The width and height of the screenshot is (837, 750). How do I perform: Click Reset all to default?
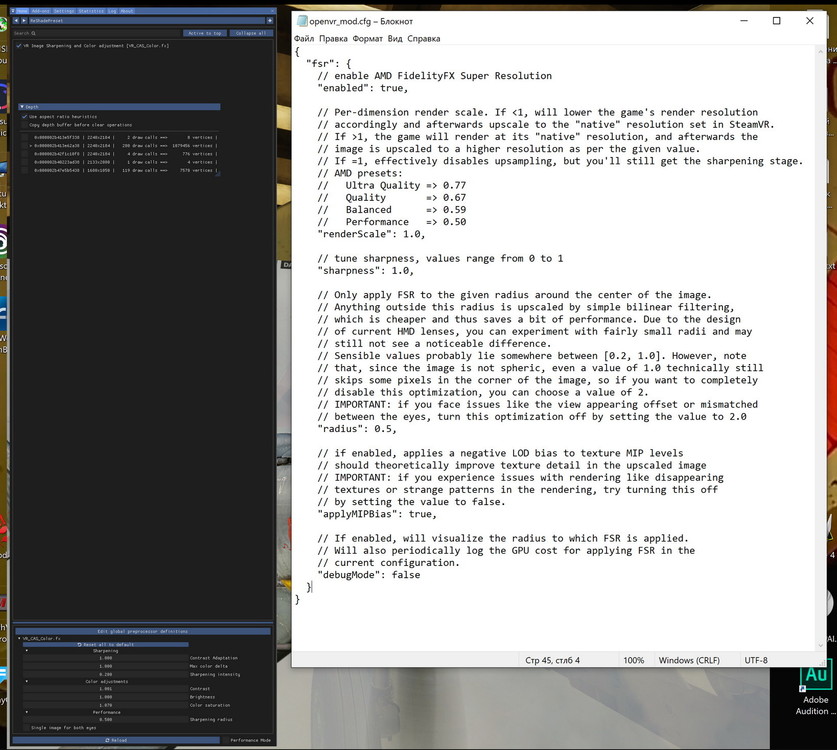pyautogui.click(x=106, y=644)
